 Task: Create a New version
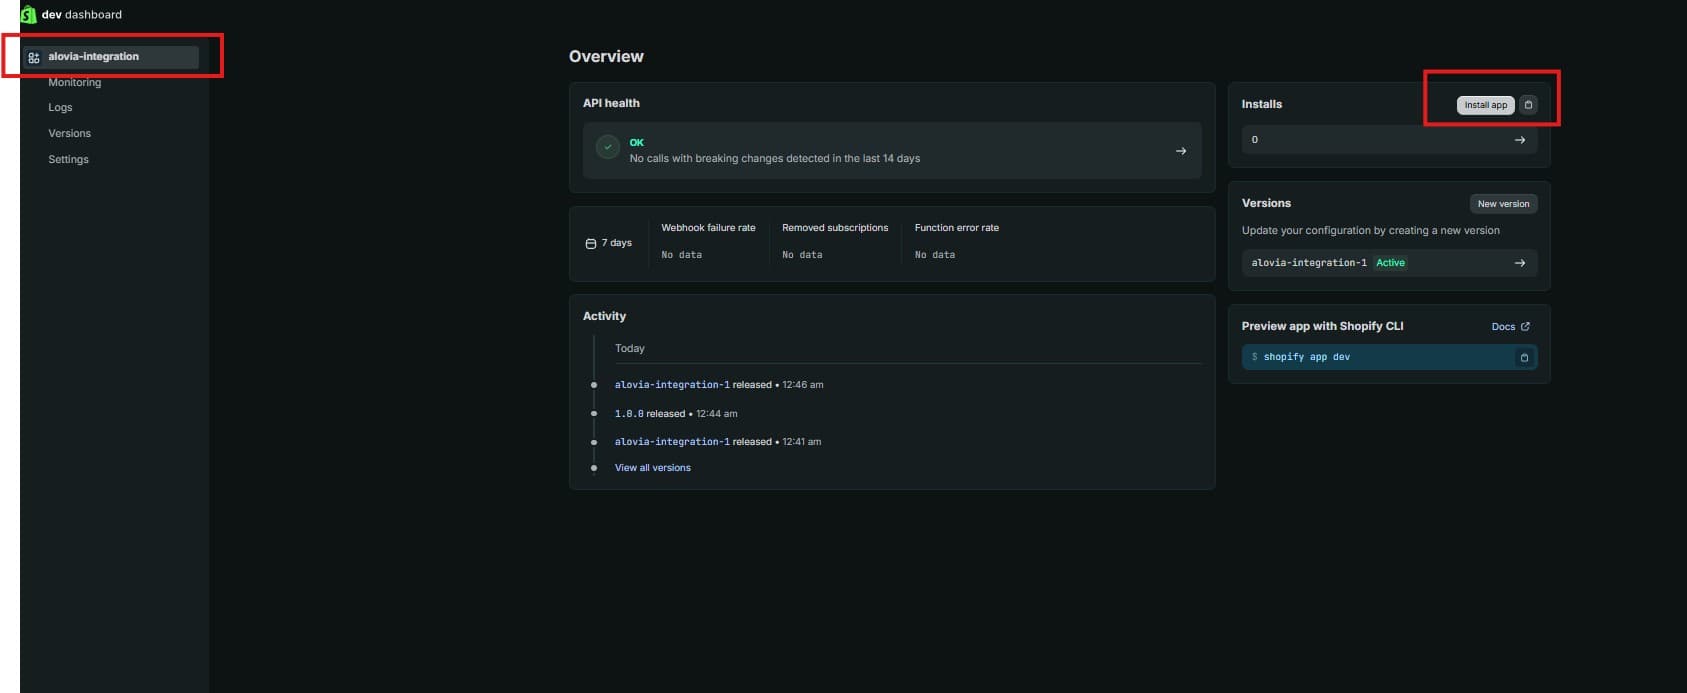tap(1503, 204)
